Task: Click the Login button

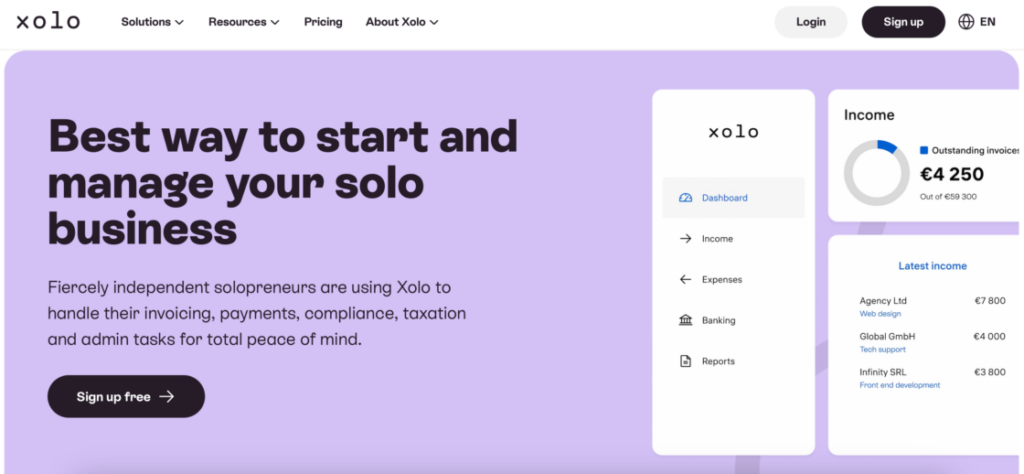Action: 810,22
